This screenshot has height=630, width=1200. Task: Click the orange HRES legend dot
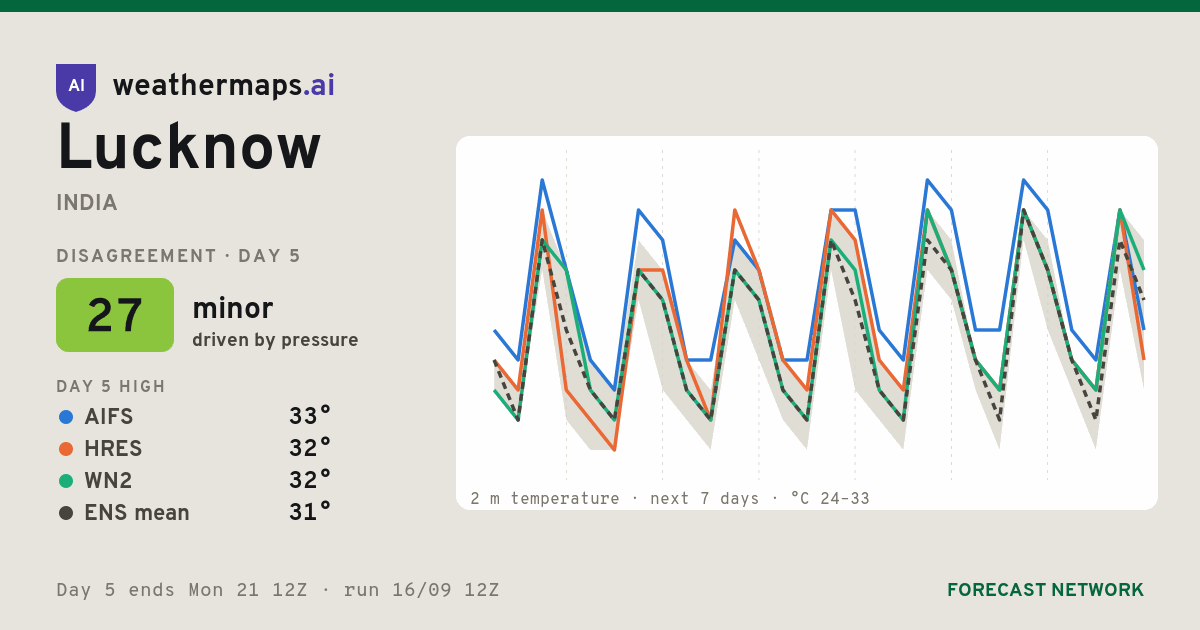coord(66,448)
